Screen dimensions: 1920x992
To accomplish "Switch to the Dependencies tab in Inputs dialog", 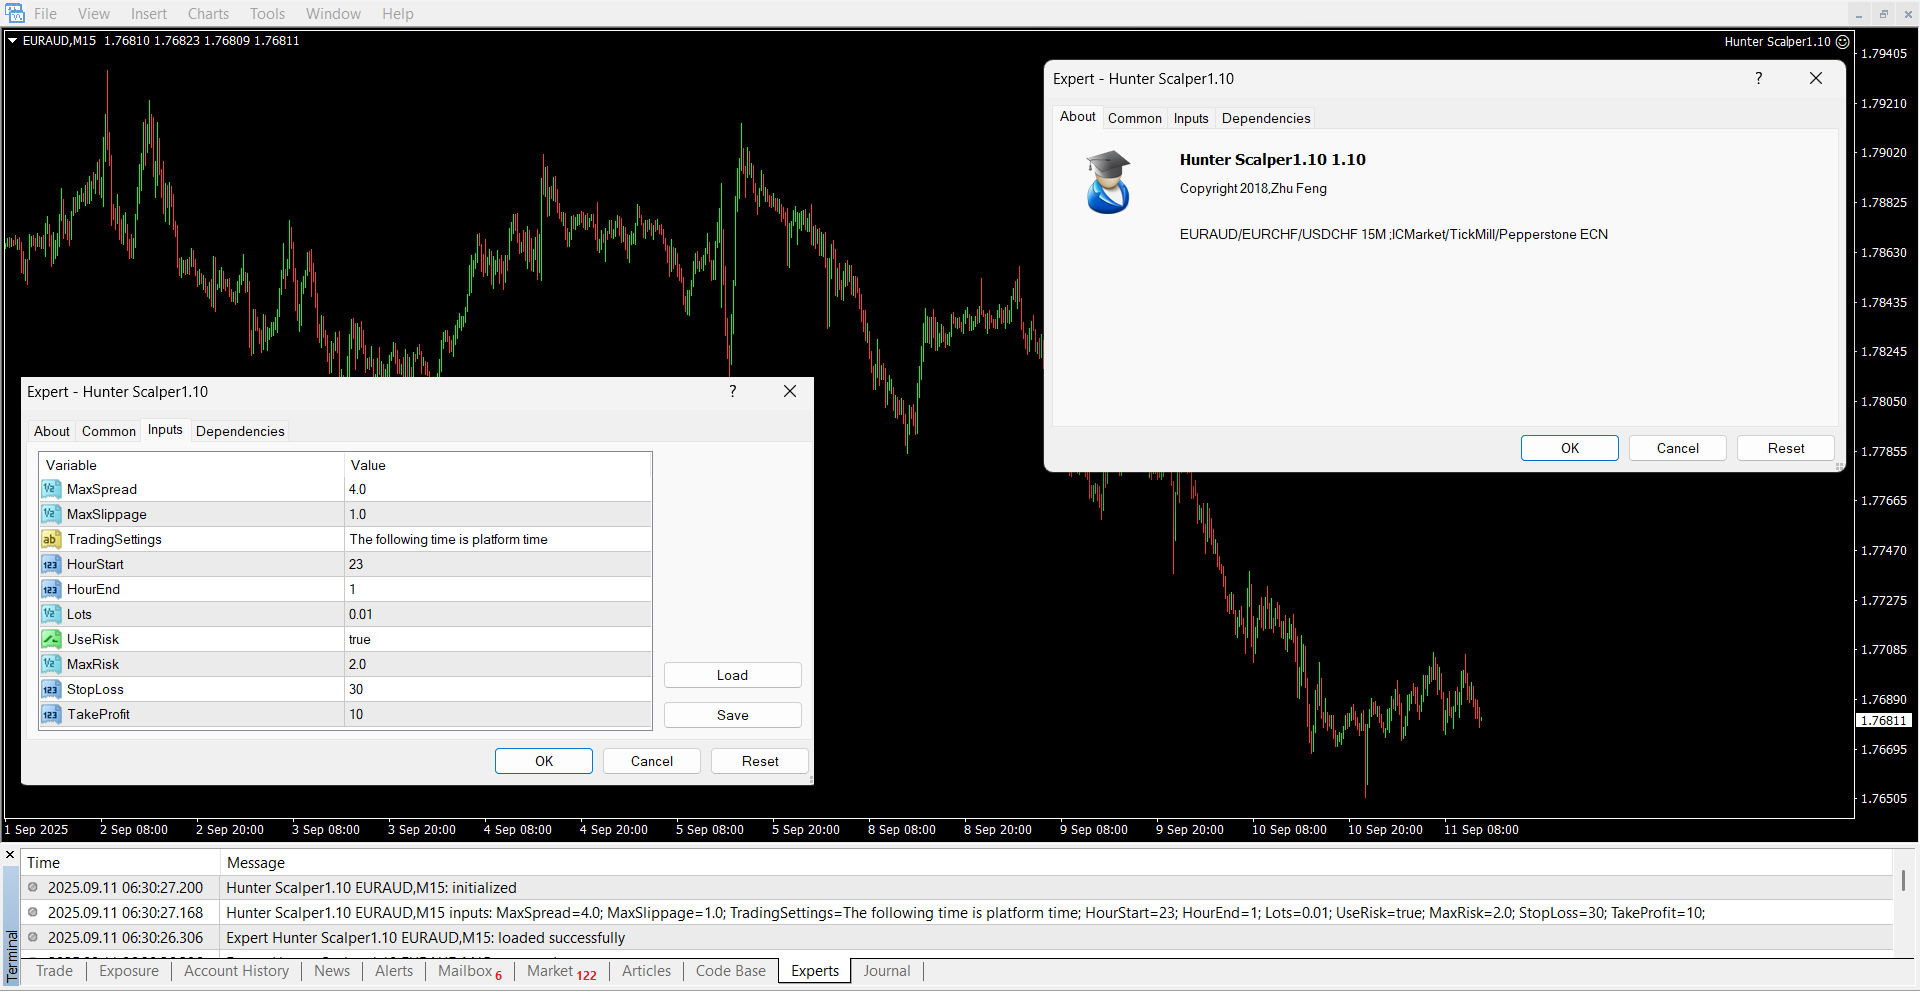I will tap(240, 431).
